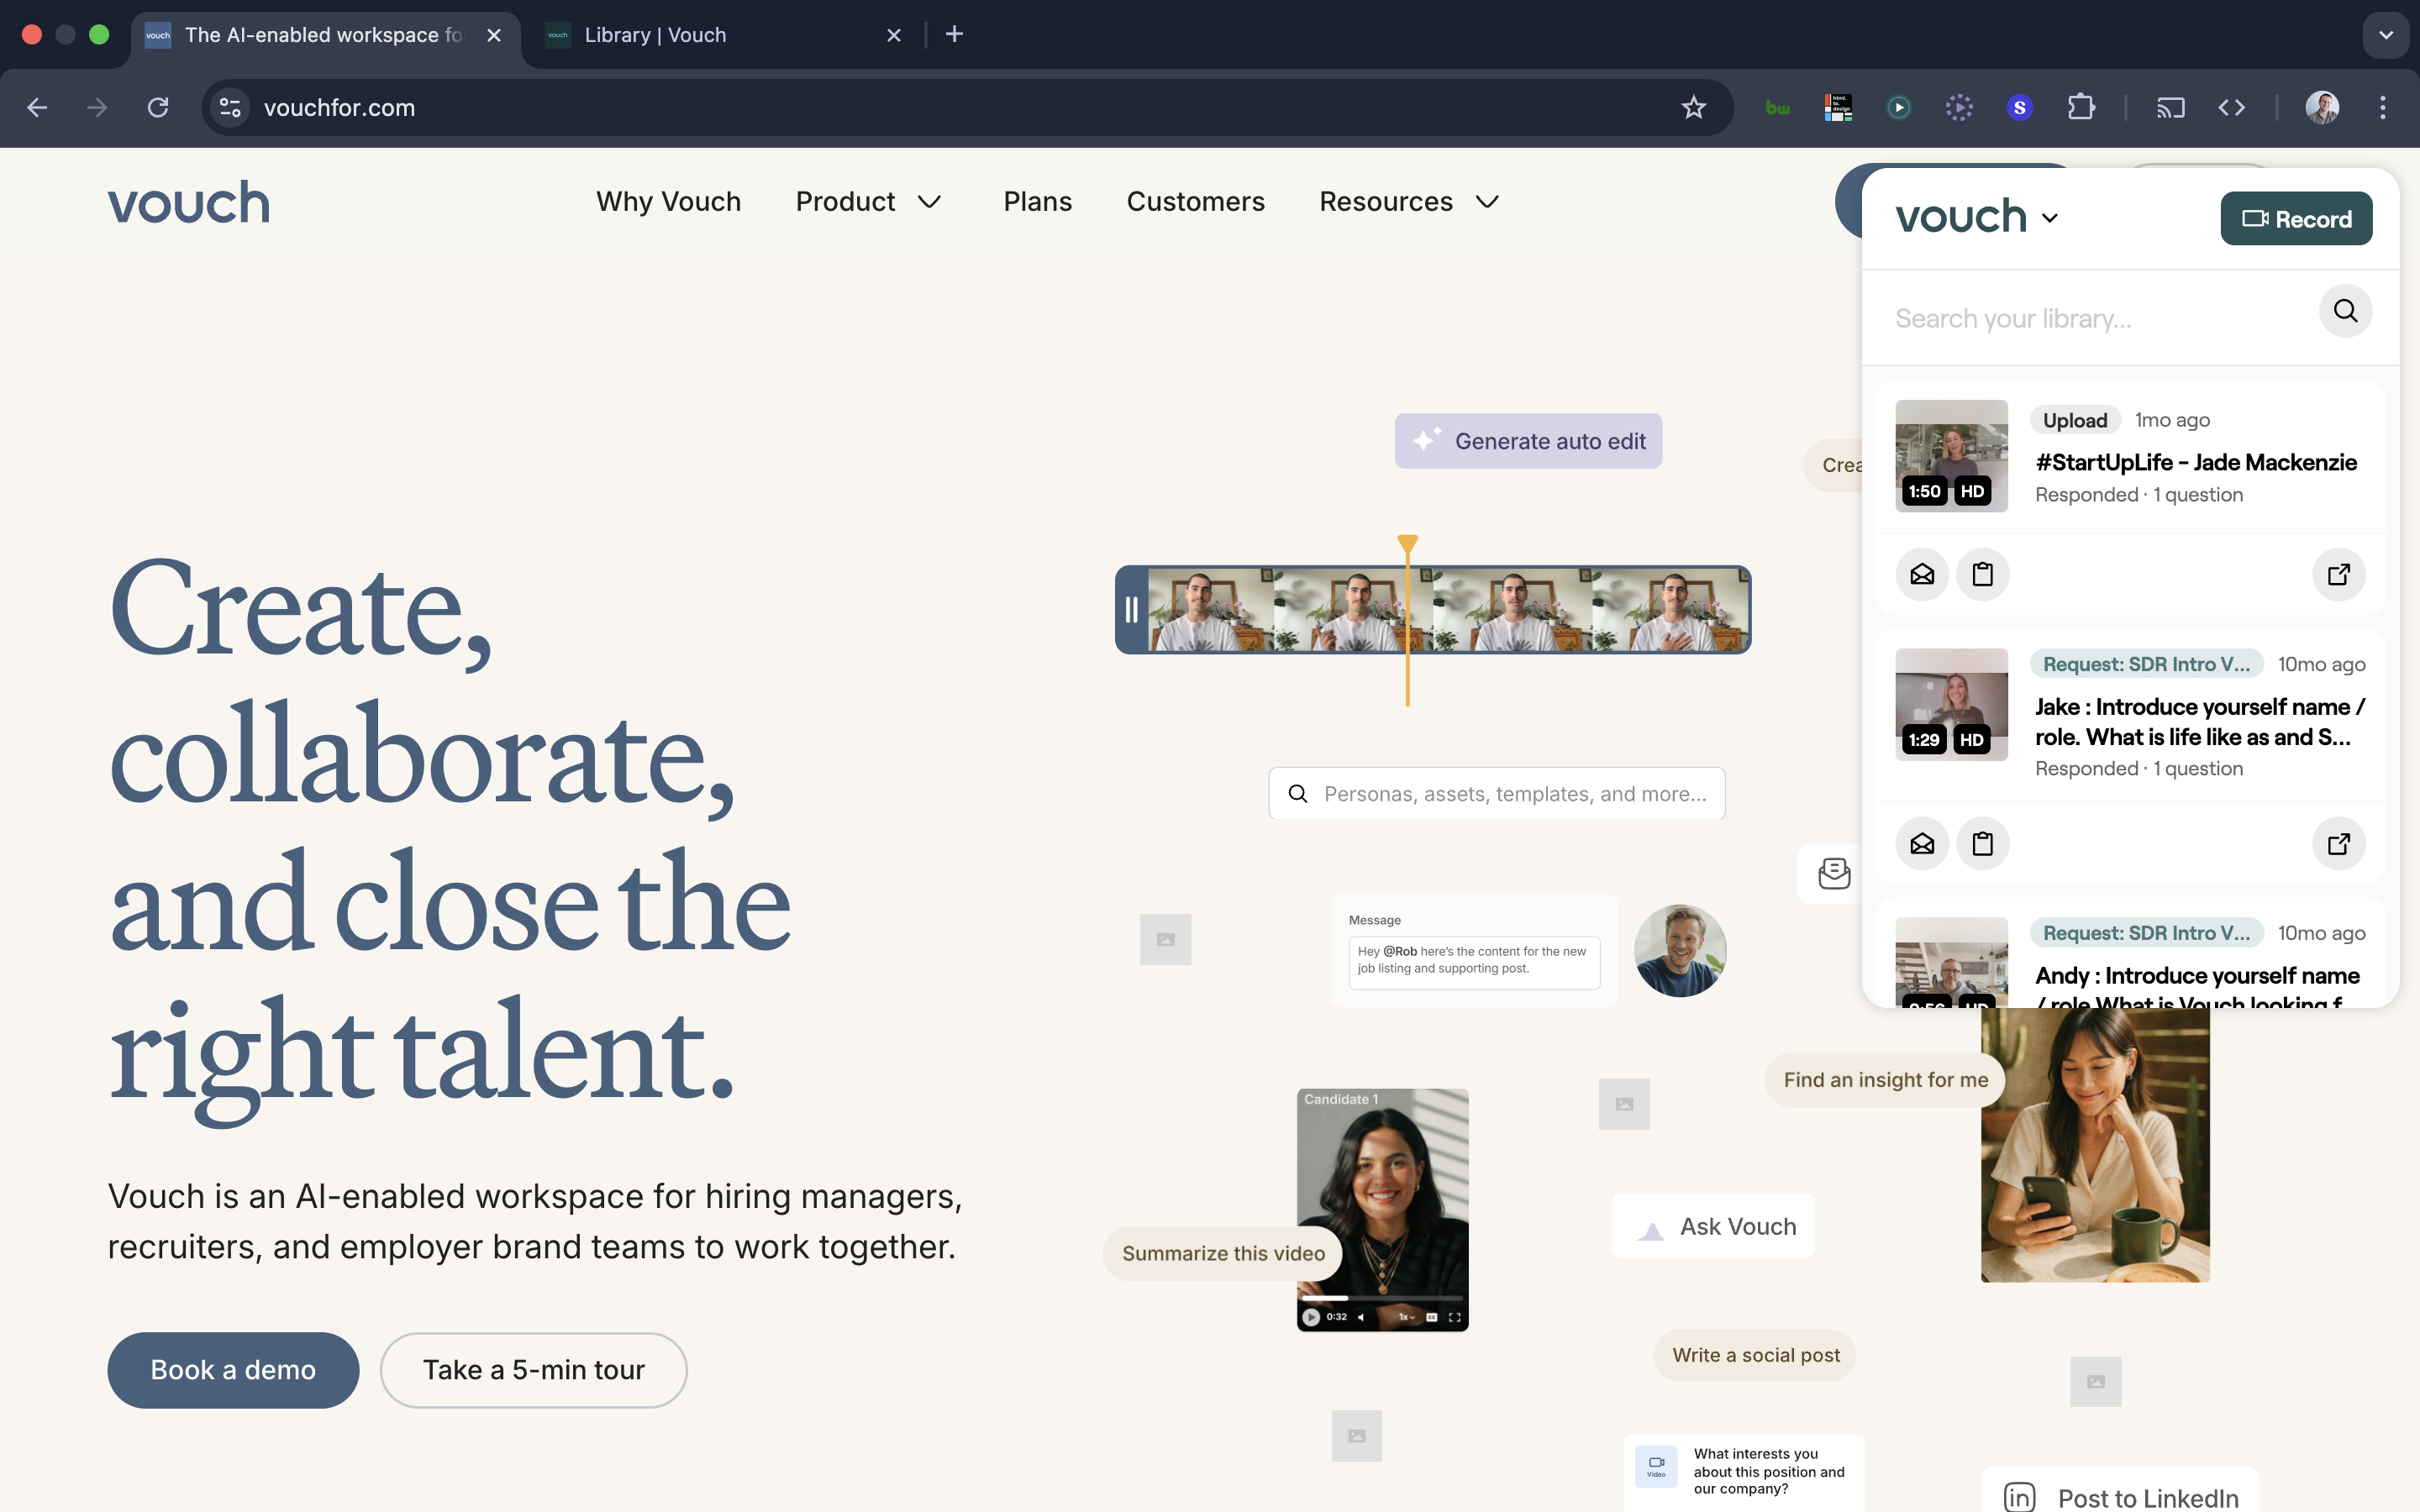Expand the Resources dropdown menu
Viewport: 2420px width, 1512px height.
pos(1409,202)
